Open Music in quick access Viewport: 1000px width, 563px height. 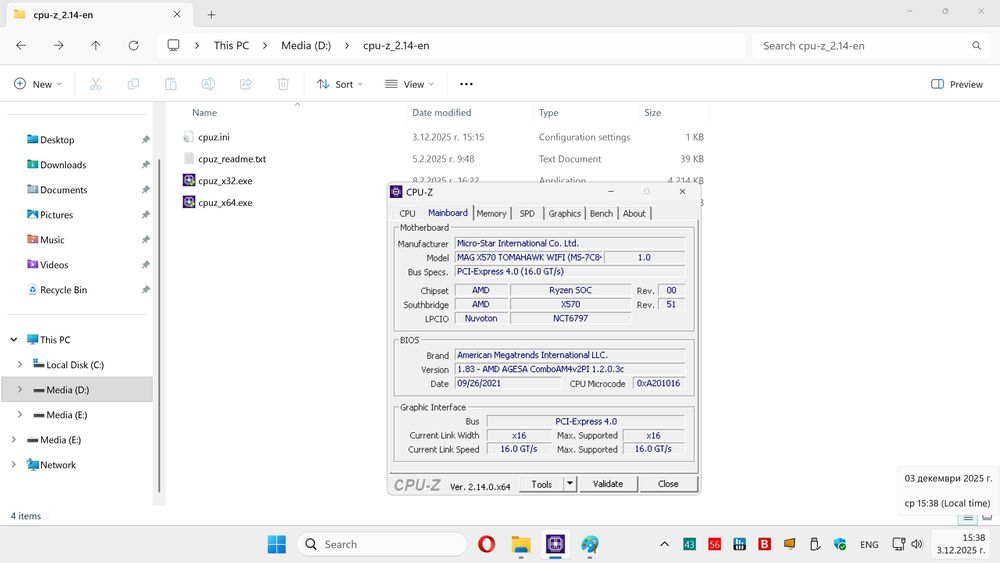click(52, 240)
